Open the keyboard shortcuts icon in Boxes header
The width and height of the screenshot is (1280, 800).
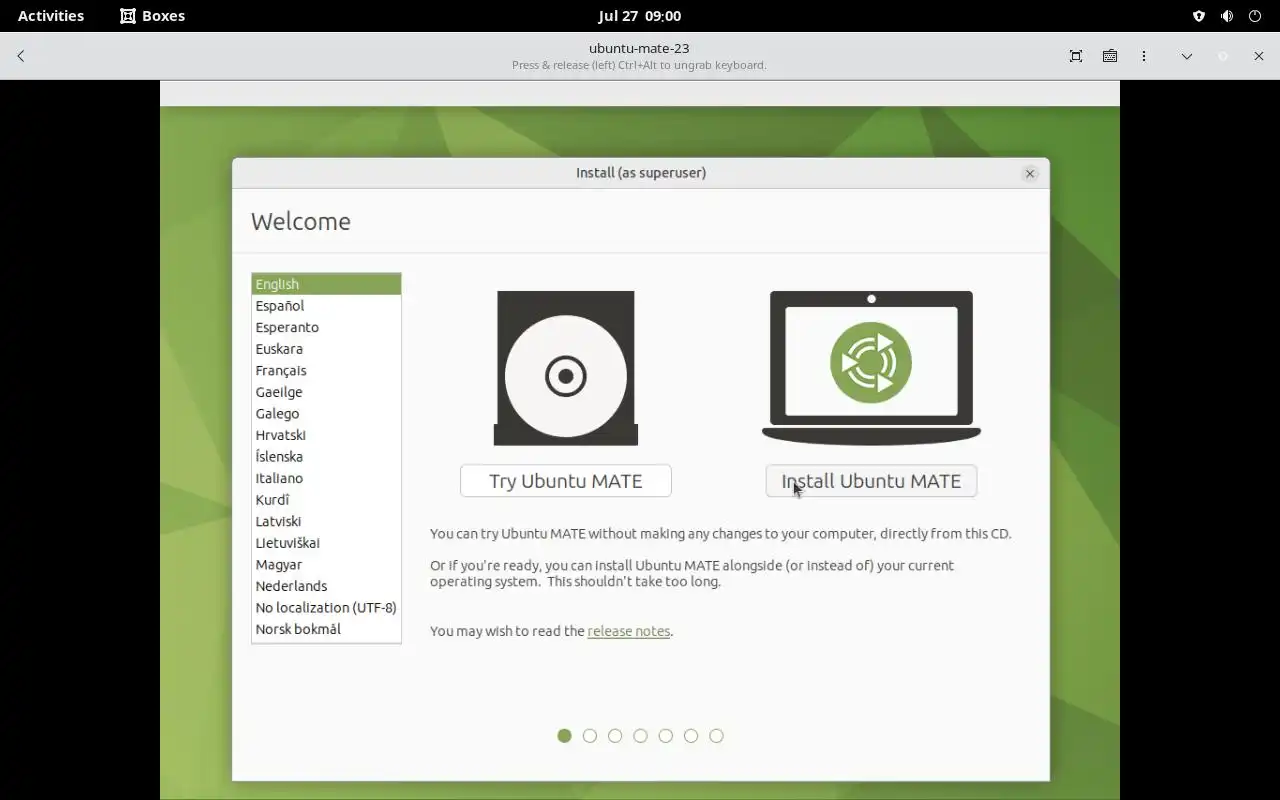tap(1110, 56)
